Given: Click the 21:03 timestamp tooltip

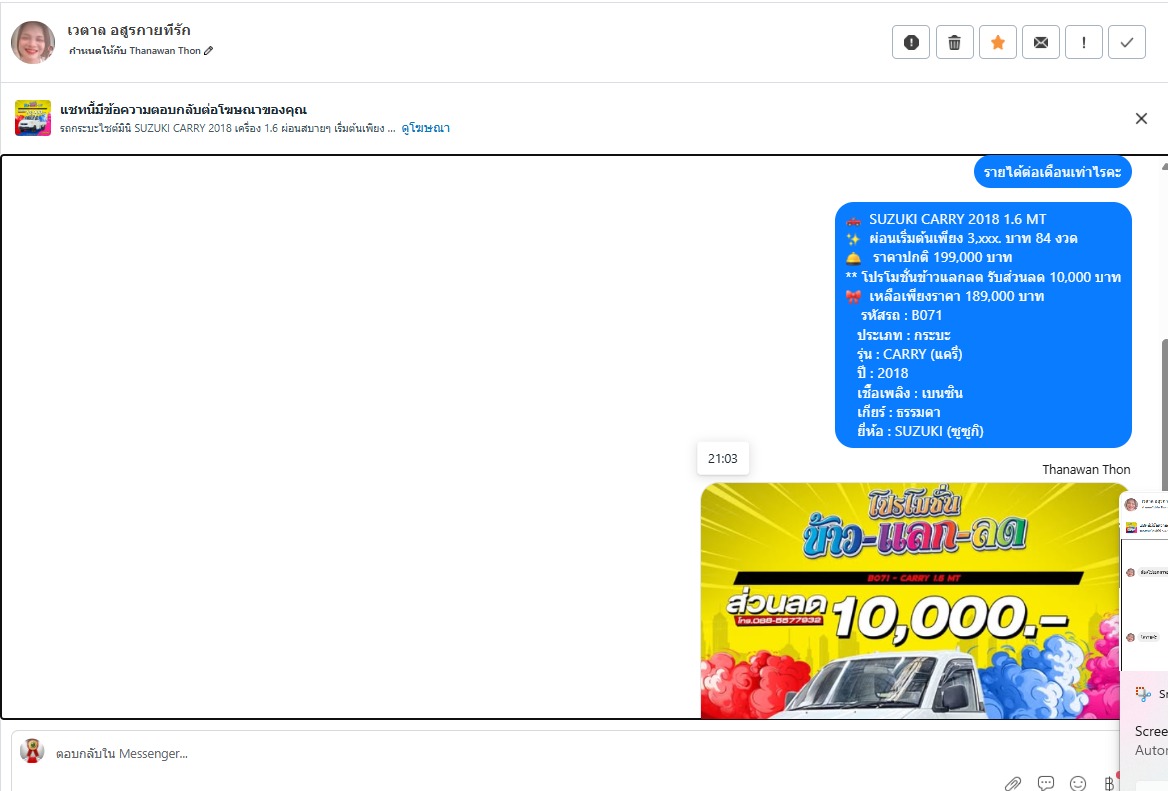Looking at the screenshot, I should pyautogui.click(x=723, y=459).
